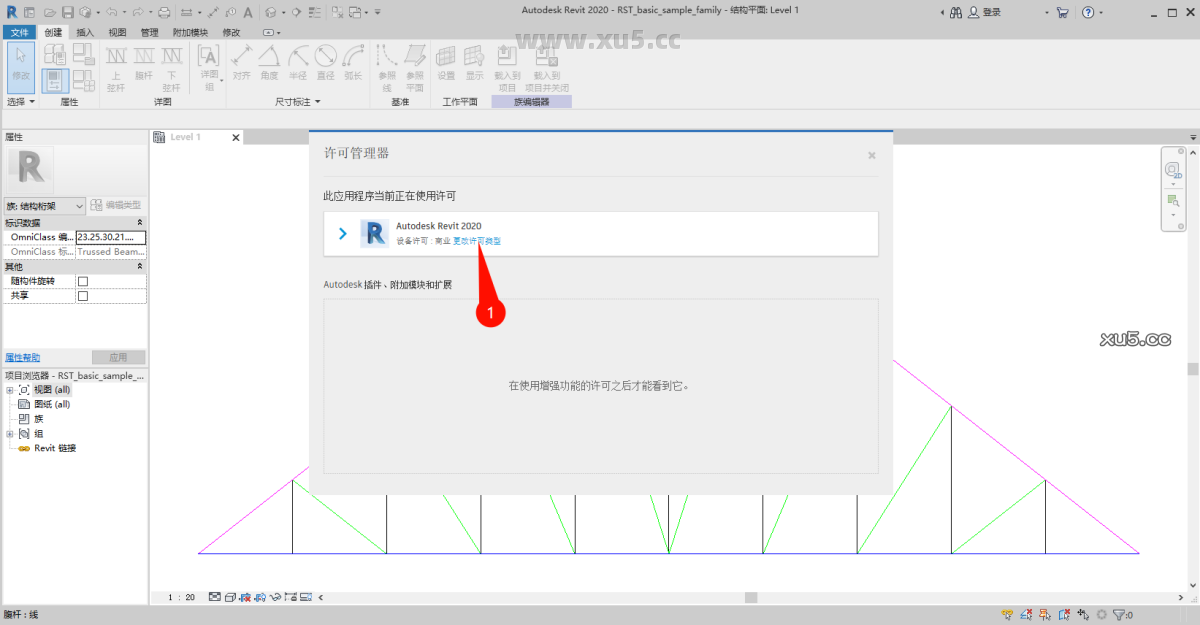Image resolution: width=1200 pixels, height=625 pixels.
Task: Click the 载入到项目 icon
Action: coord(507,68)
